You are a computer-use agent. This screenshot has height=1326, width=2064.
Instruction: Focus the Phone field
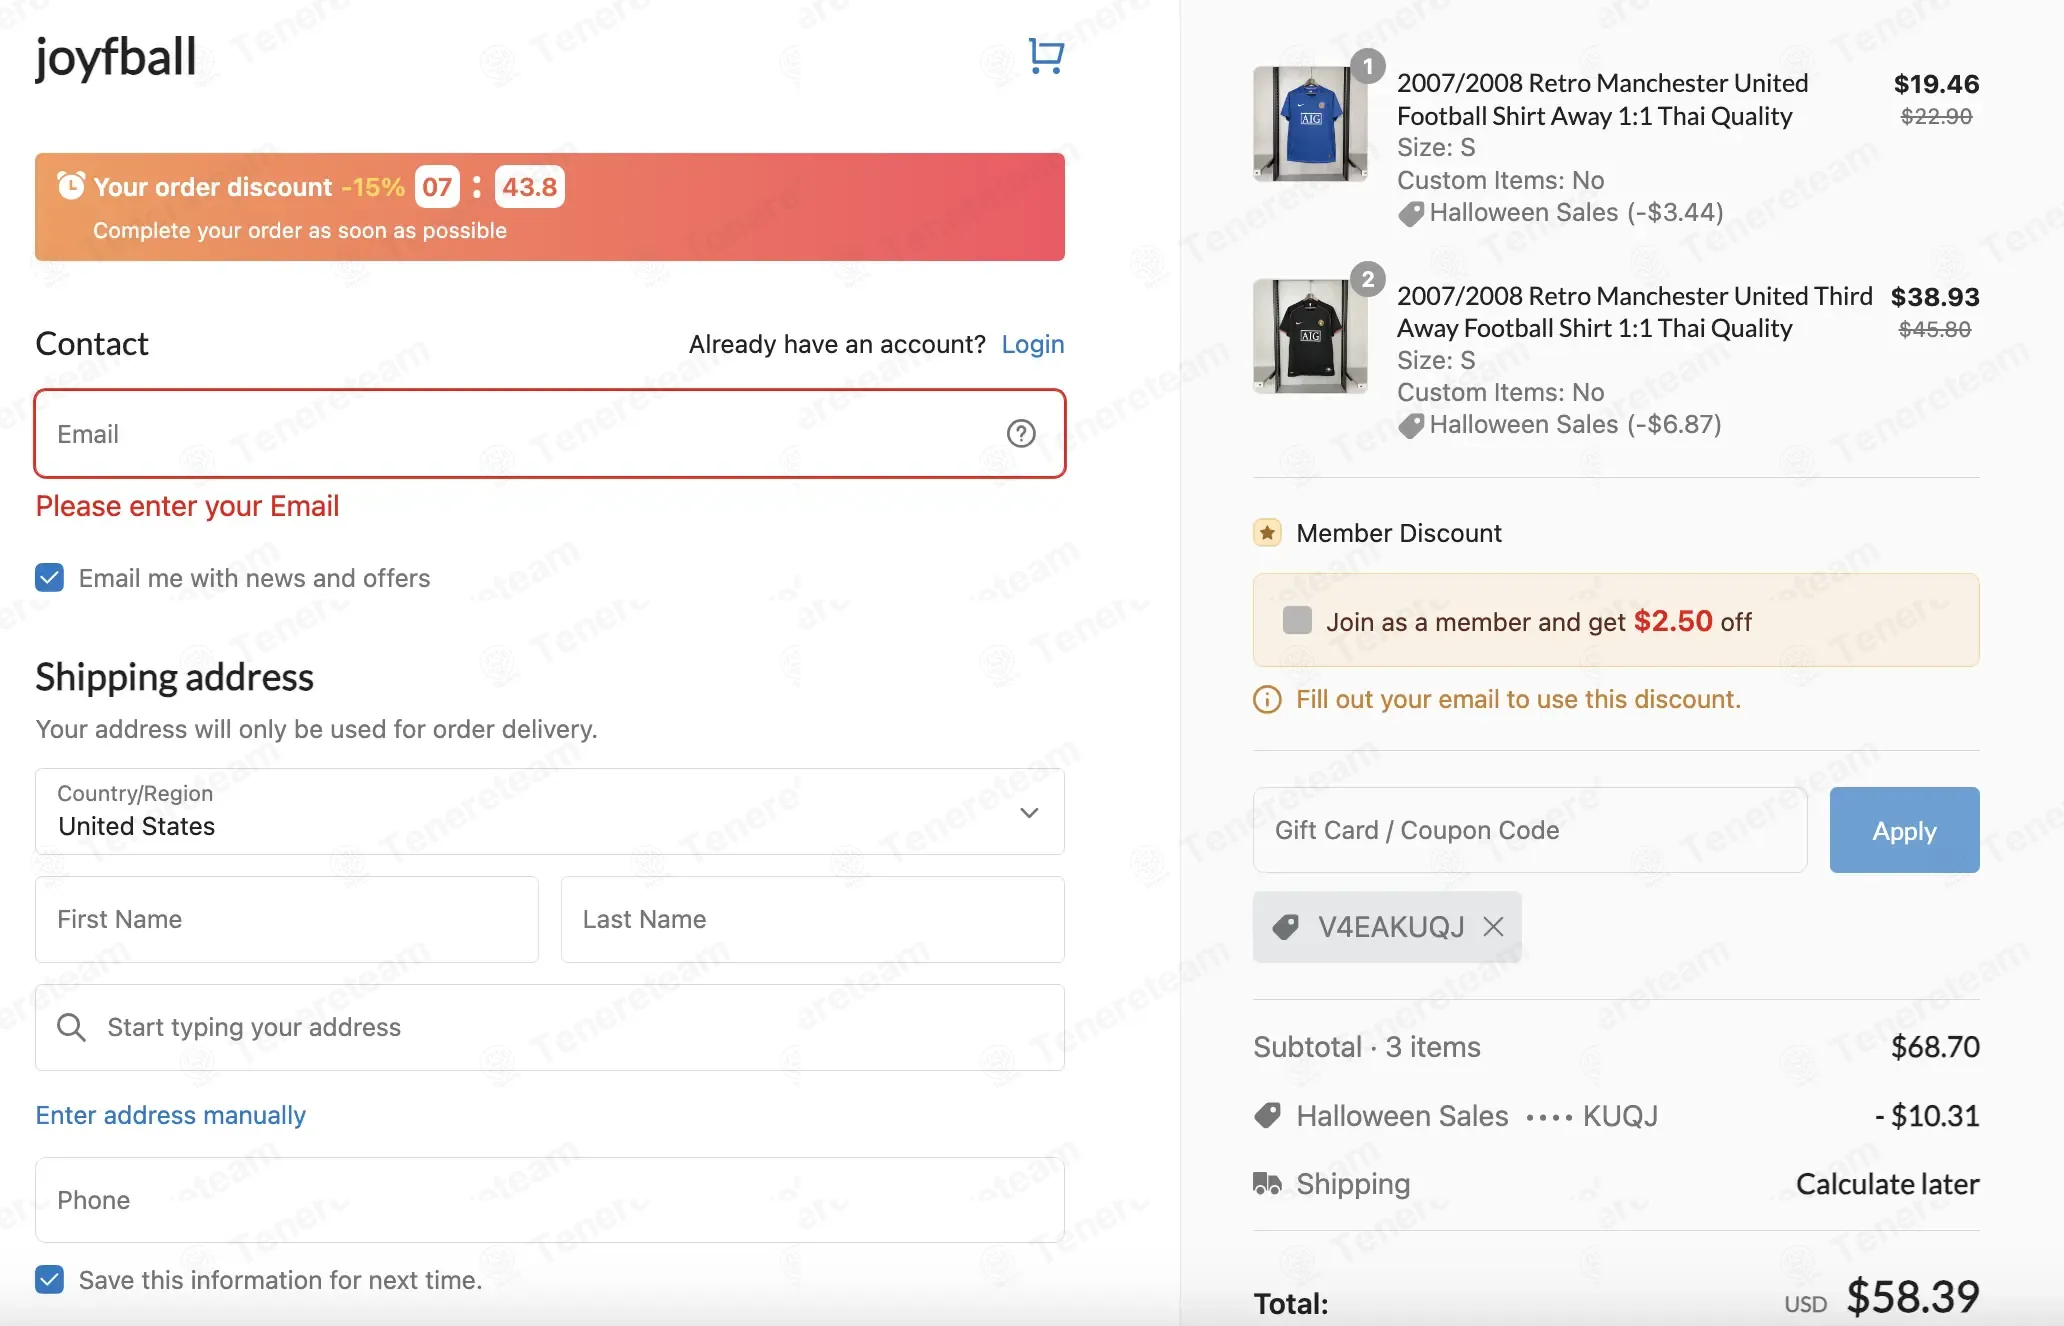tap(550, 1200)
